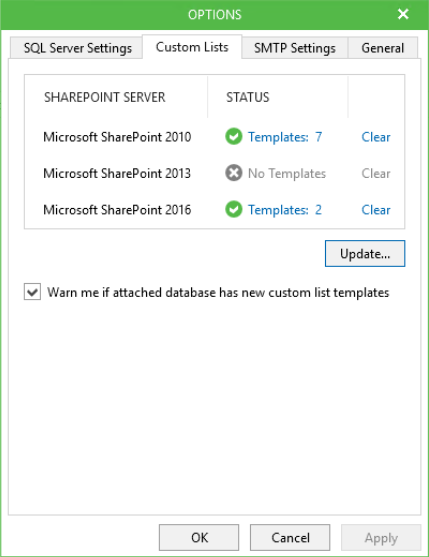Screen dimensions: 429x557
Task: Select the Microsoft SharePoint 2013 row
Action: click(214, 173)
